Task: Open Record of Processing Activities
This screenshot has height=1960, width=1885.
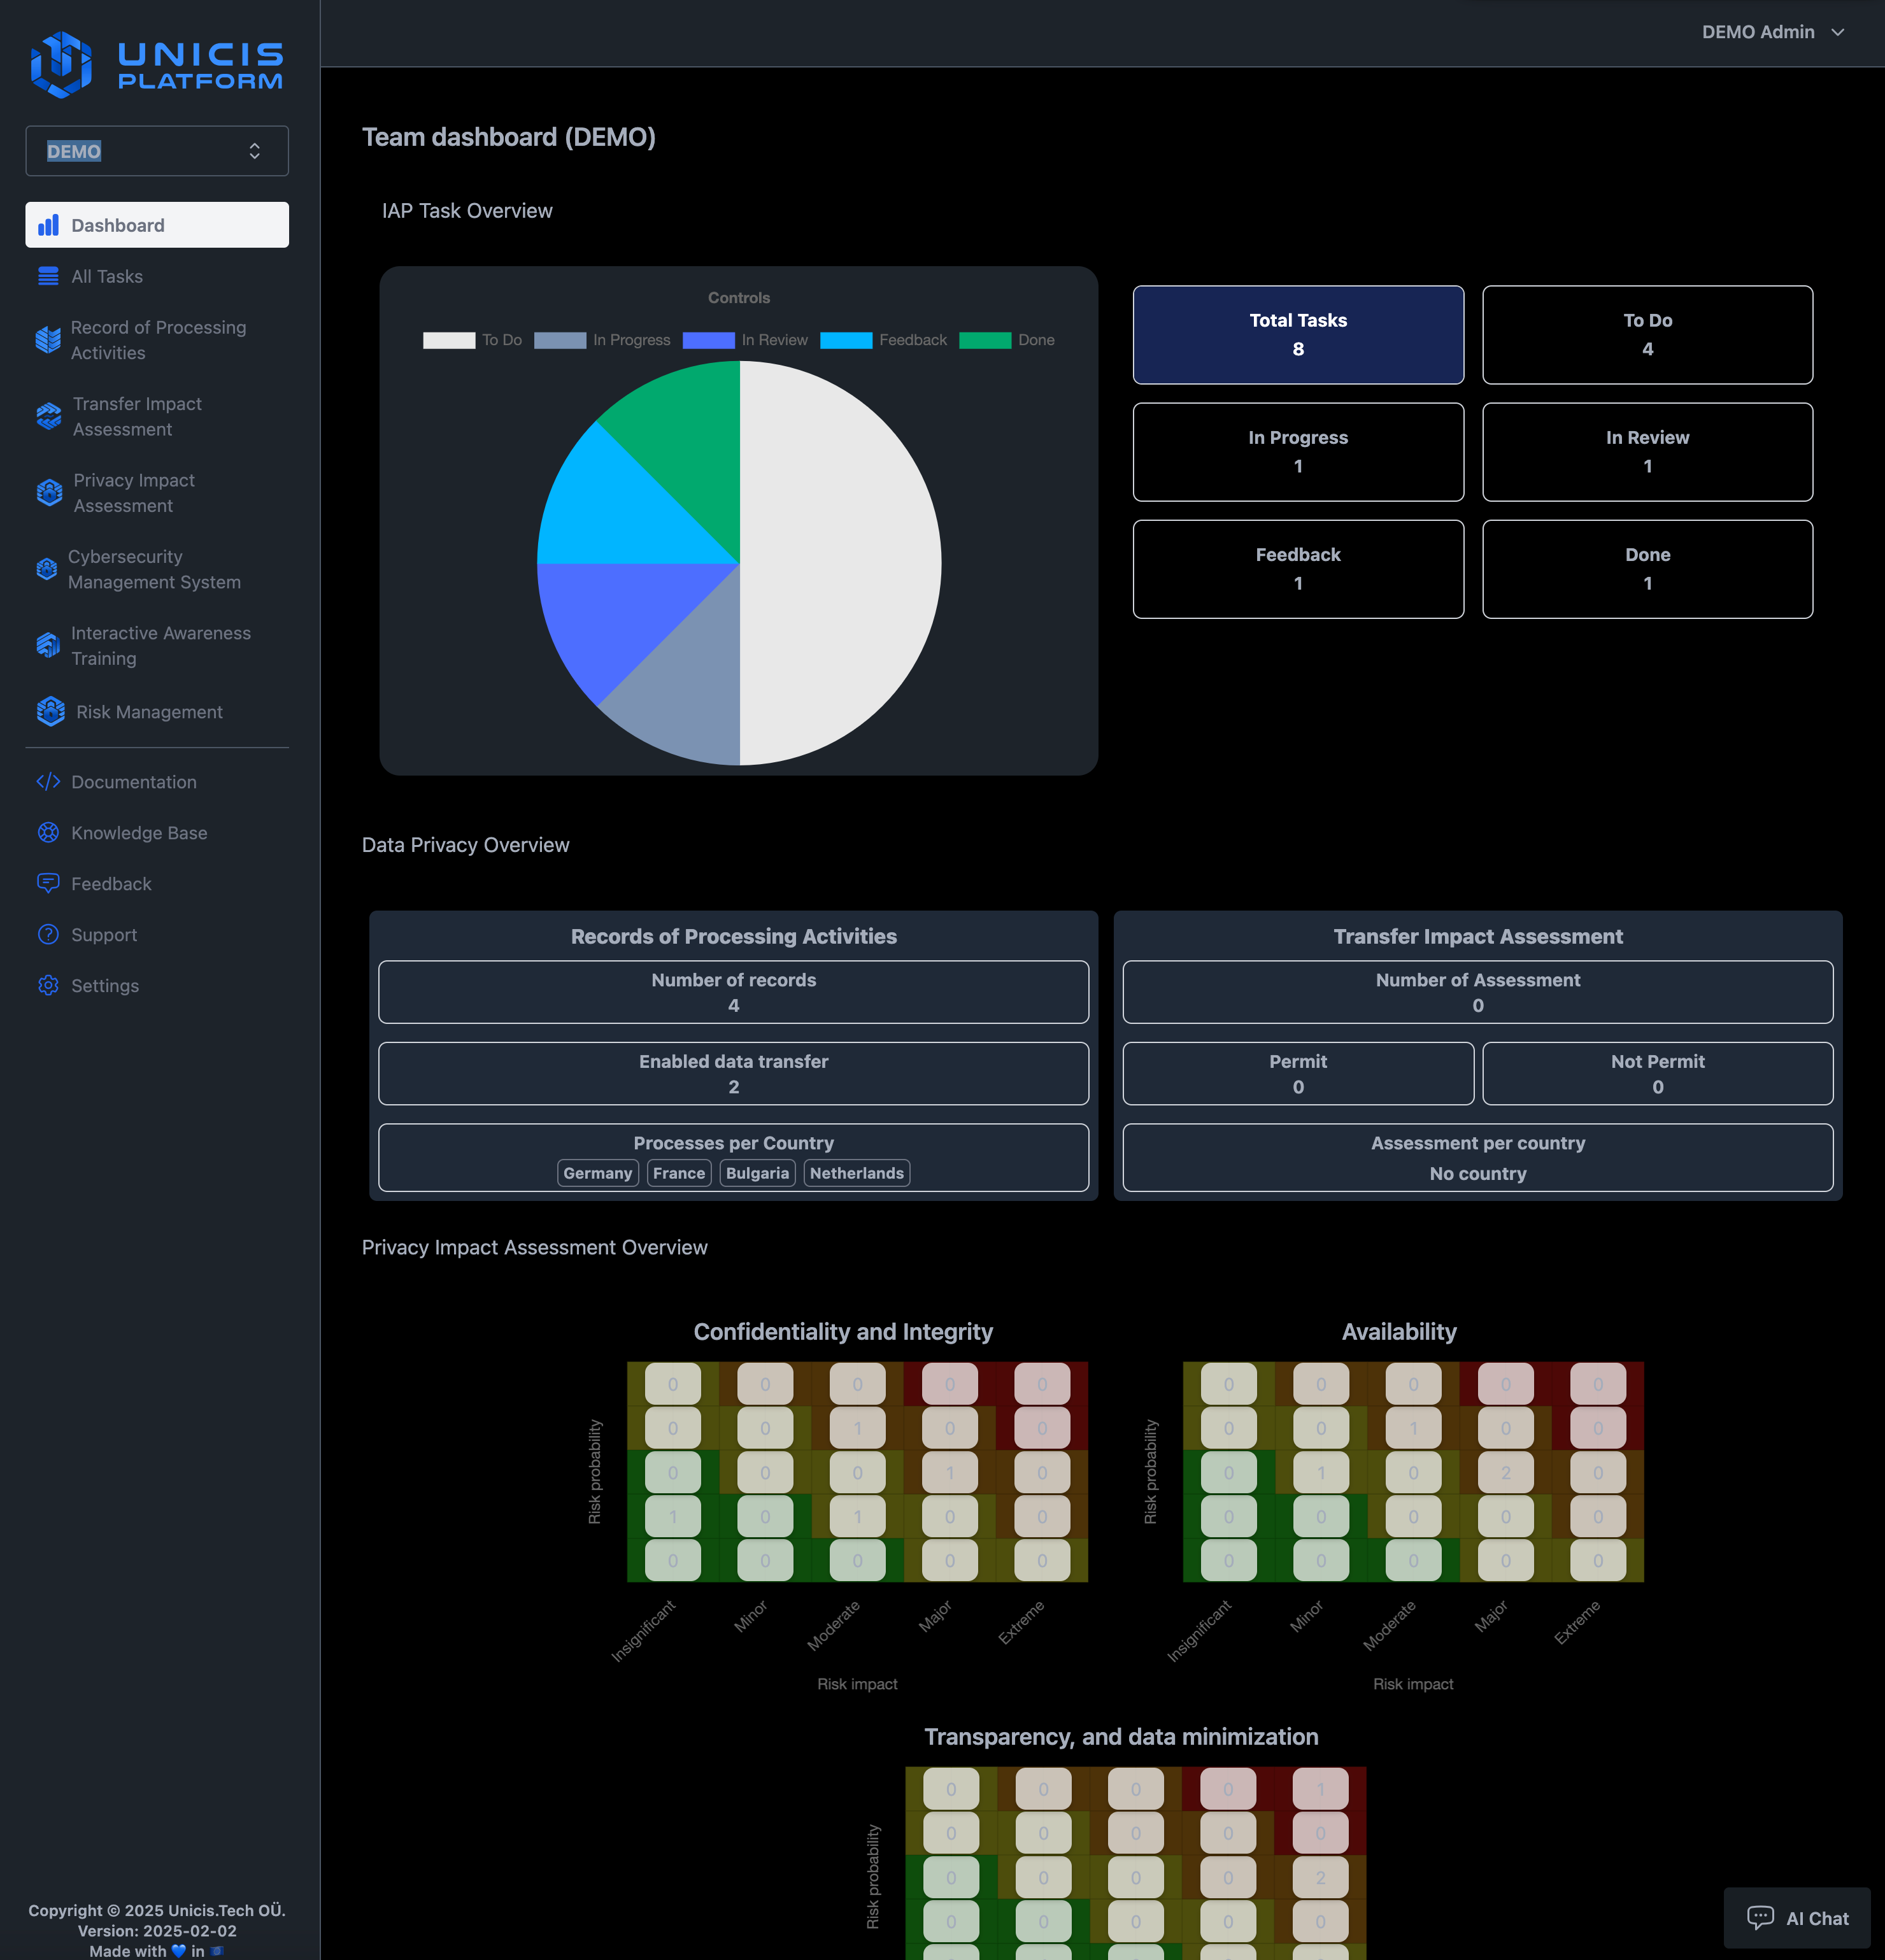Action: click(x=157, y=340)
